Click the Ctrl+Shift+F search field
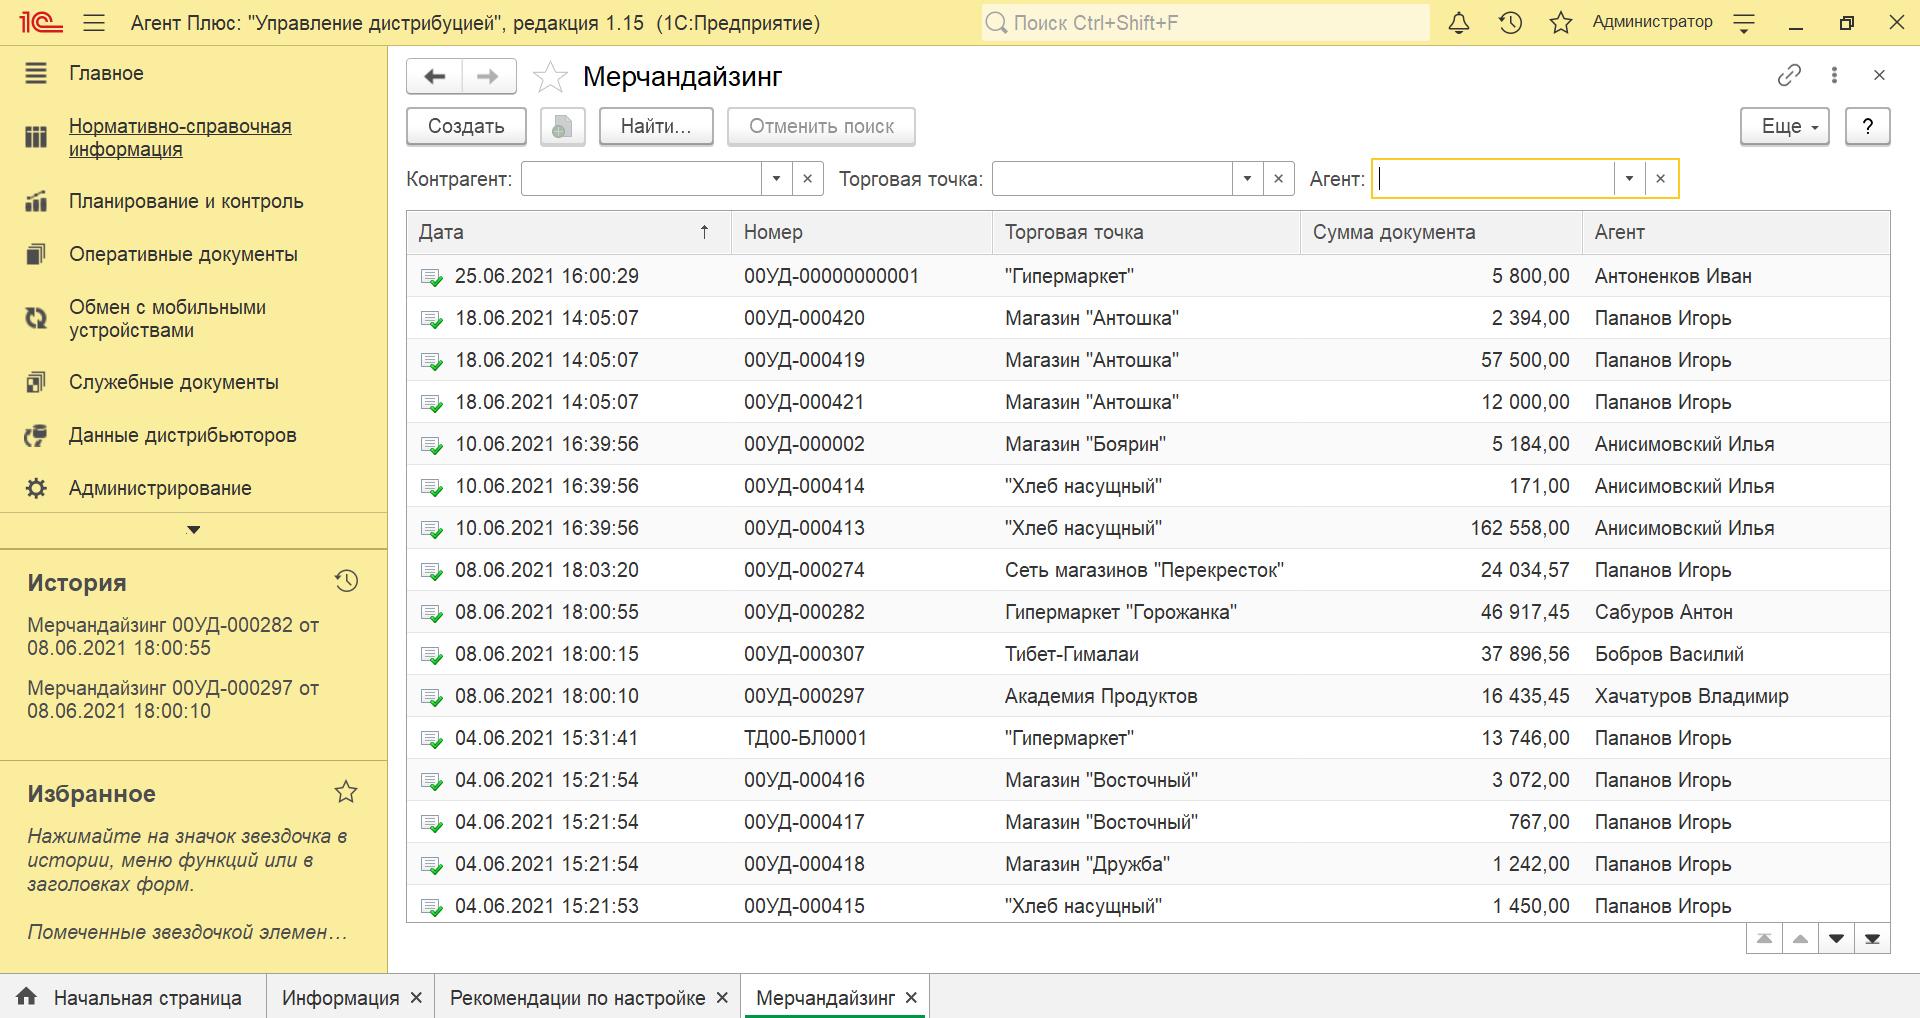Screen dimensions: 1920x1018 (x=1206, y=22)
